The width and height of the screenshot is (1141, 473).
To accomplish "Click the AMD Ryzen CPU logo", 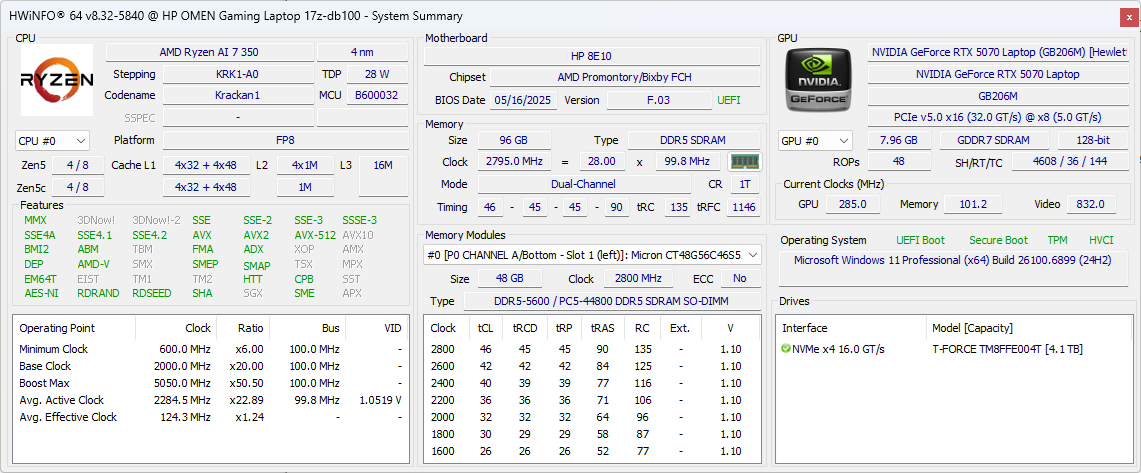I will (x=57, y=81).
